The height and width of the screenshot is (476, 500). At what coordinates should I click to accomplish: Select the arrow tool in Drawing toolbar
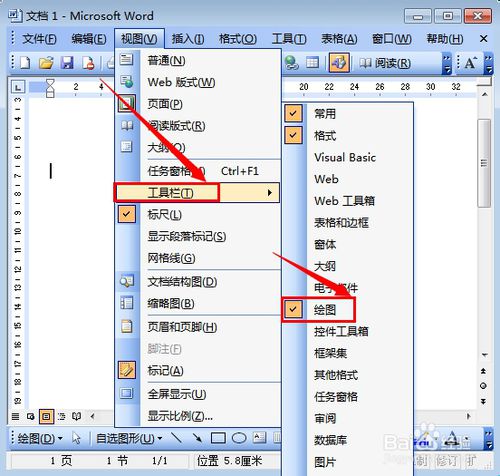pyautogui.click(x=197, y=438)
